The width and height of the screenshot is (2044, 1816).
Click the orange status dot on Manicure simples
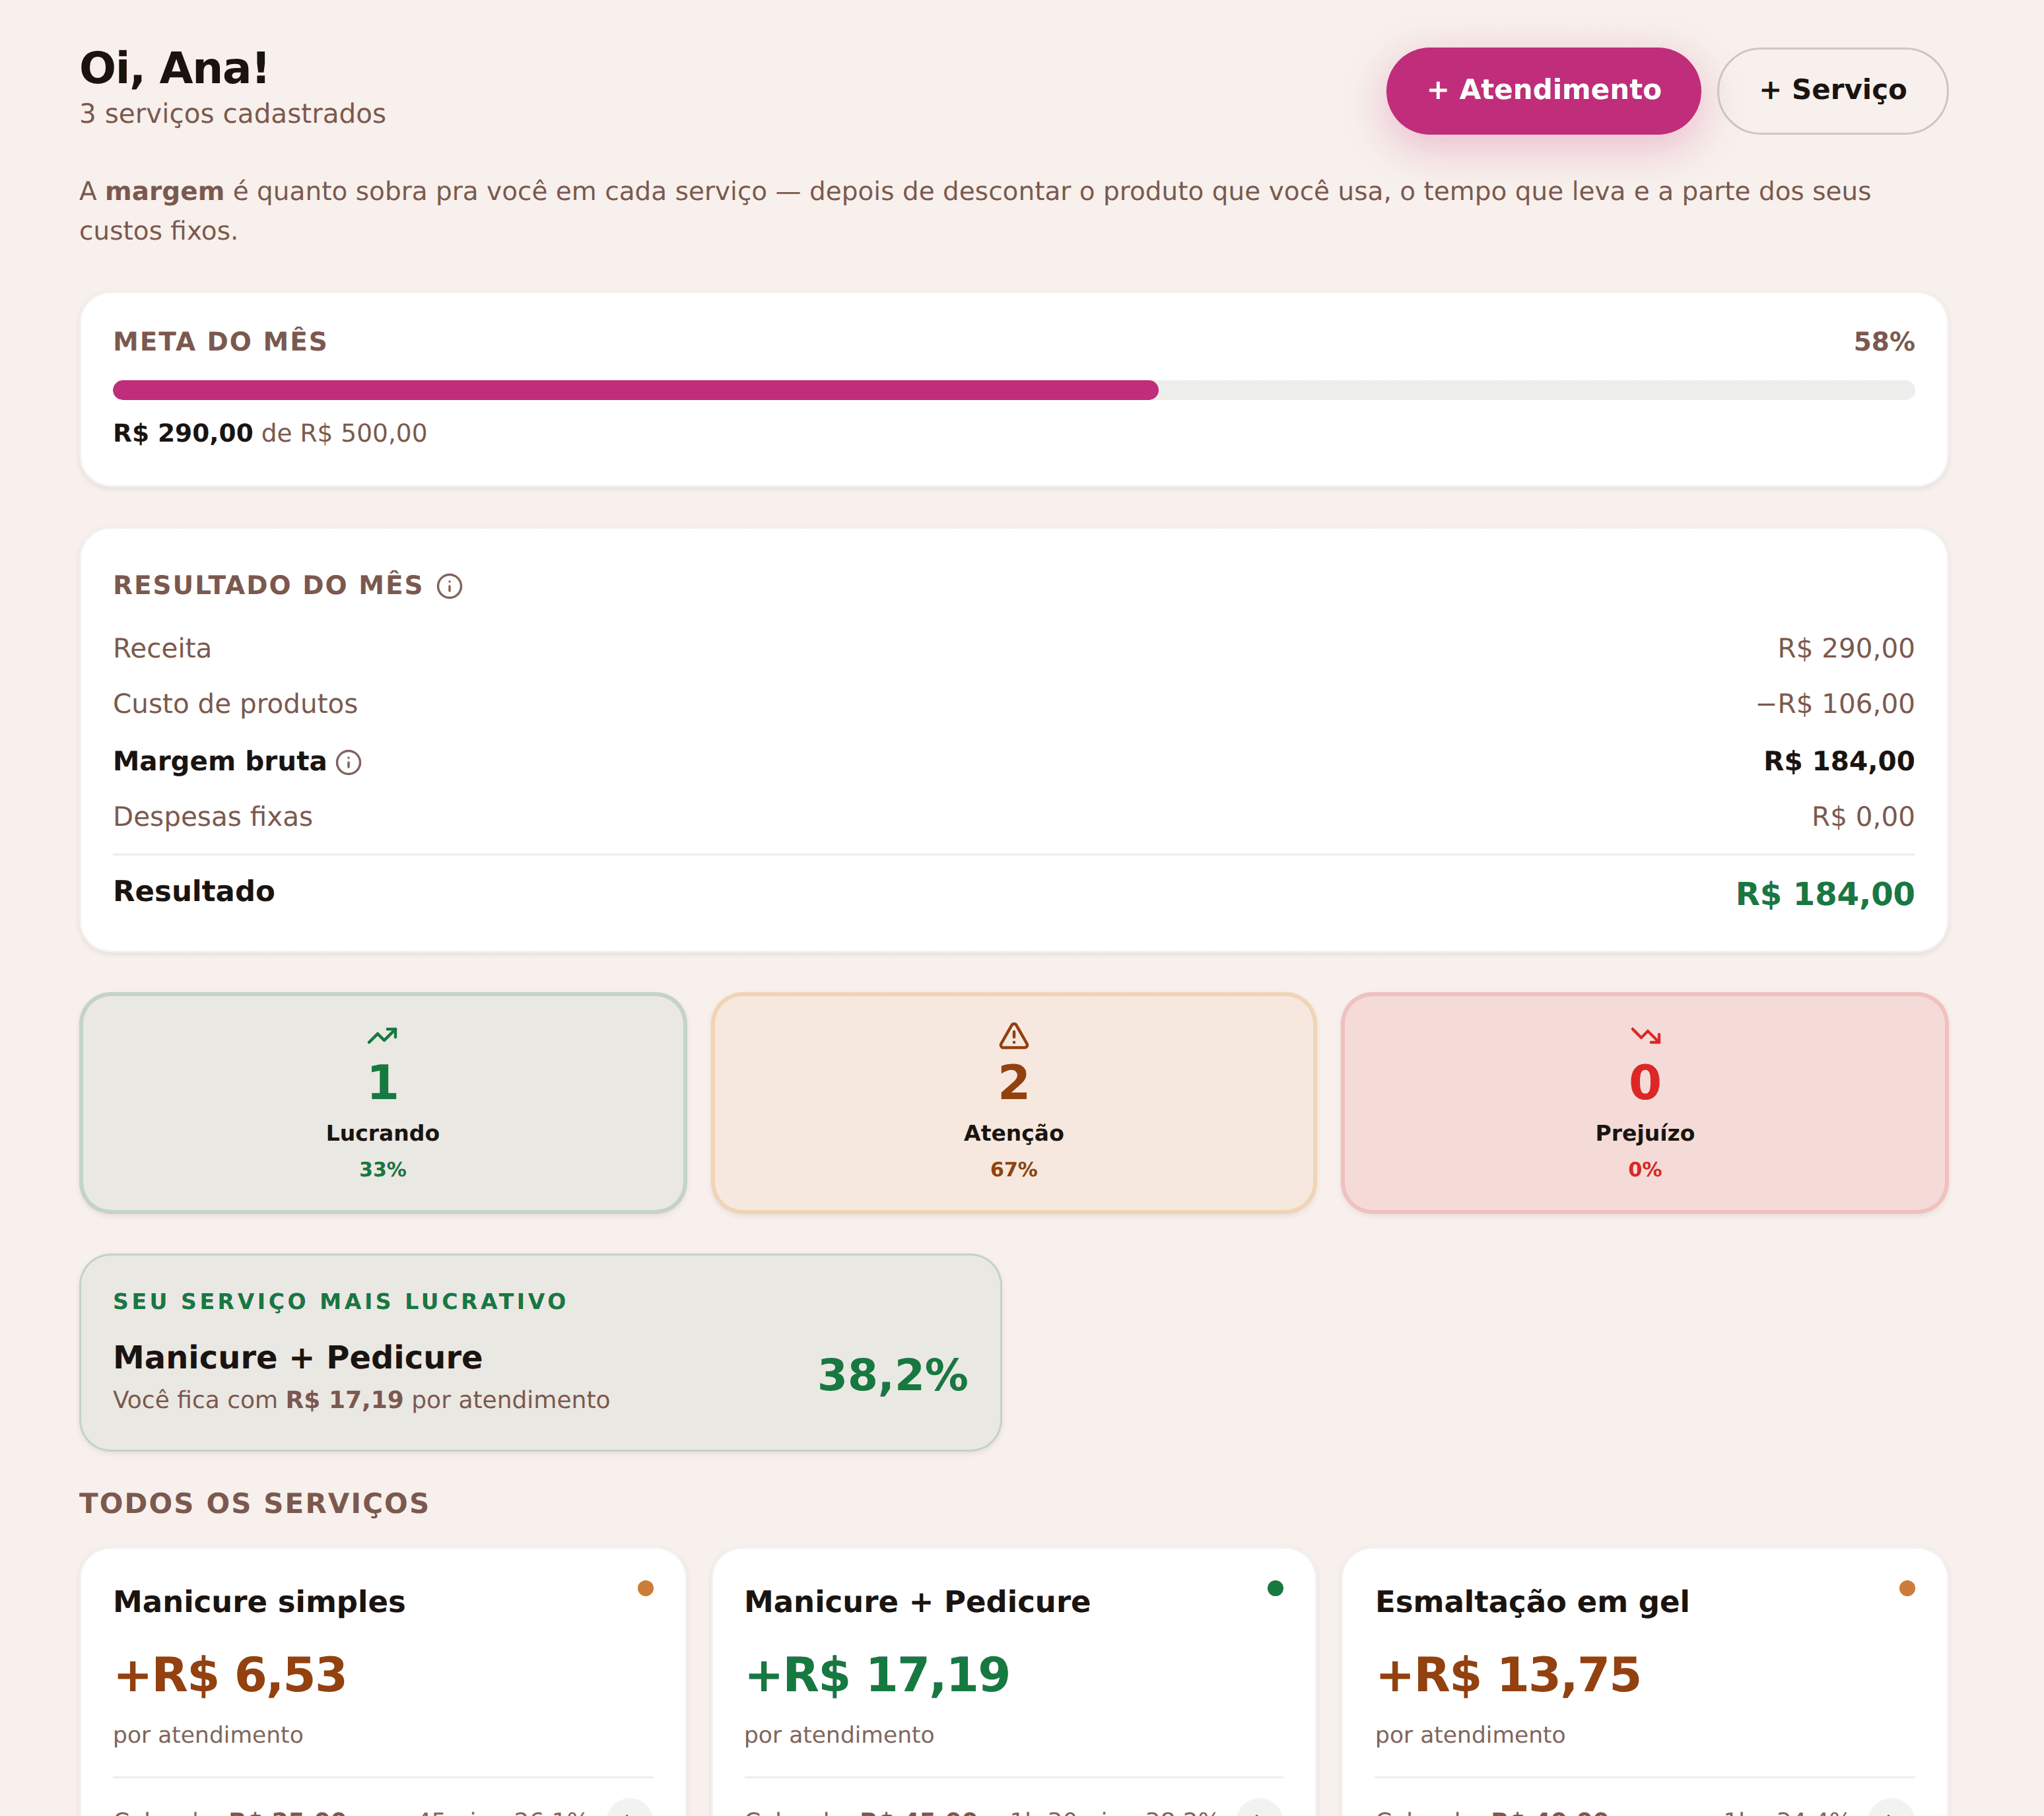[x=646, y=1588]
